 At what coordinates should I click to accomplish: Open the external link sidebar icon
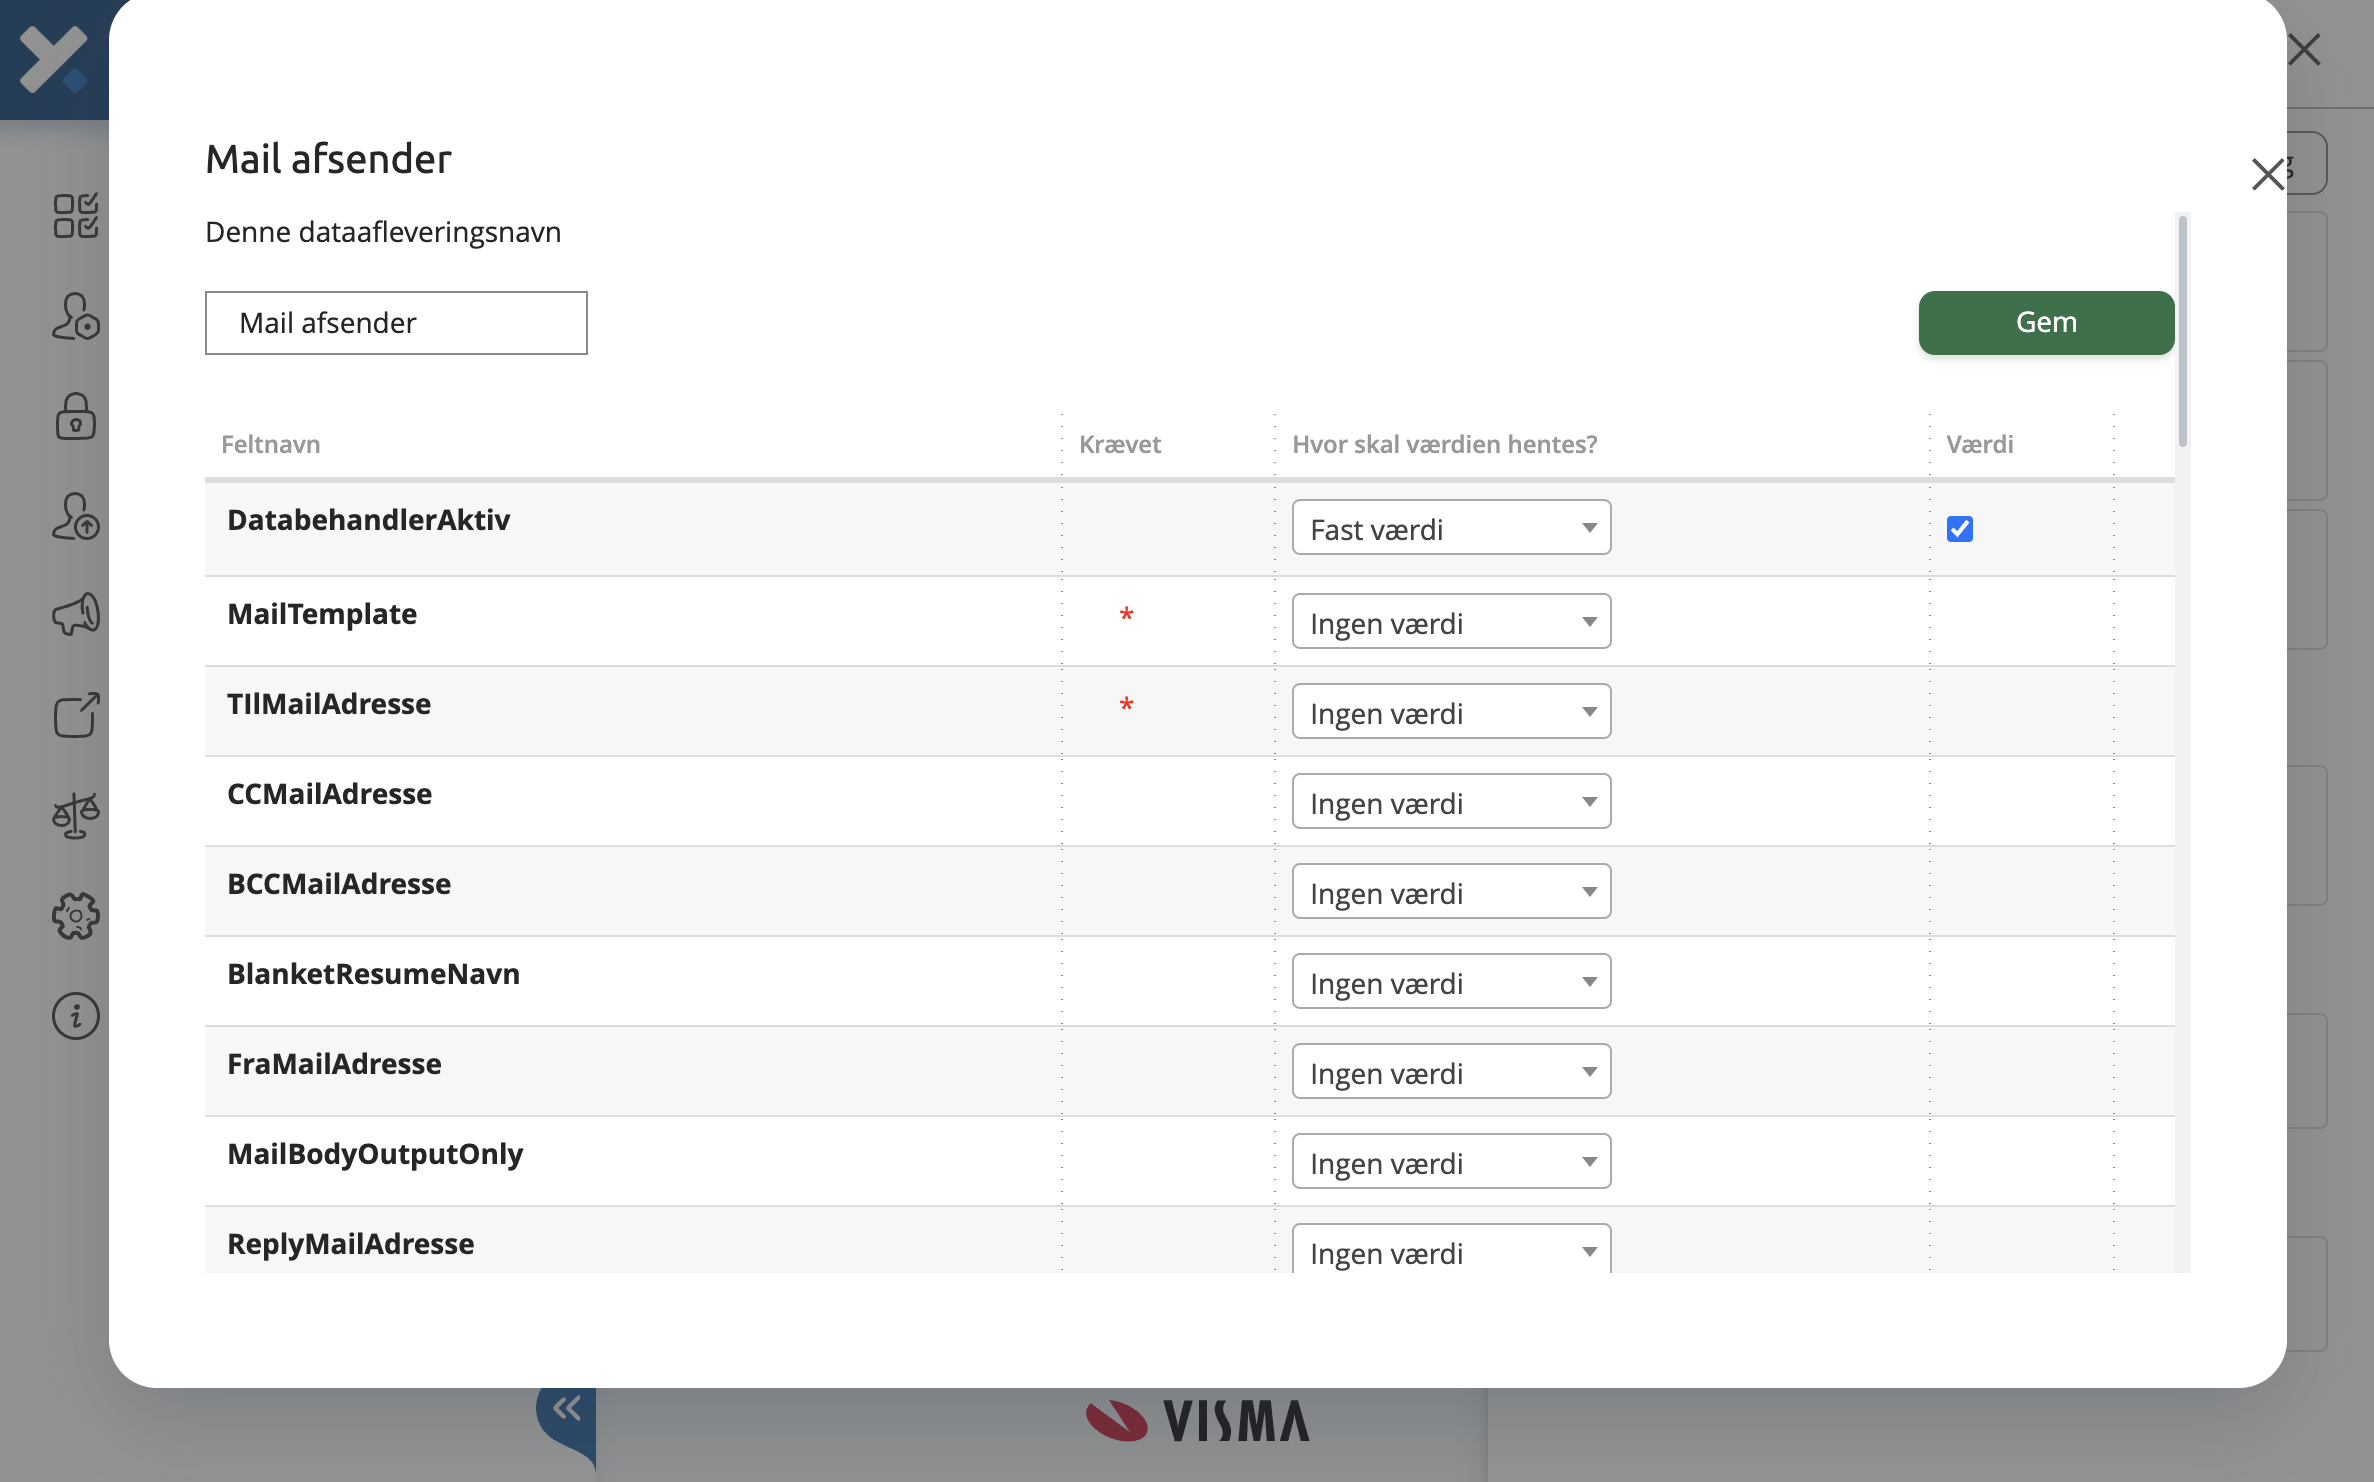point(76,715)
